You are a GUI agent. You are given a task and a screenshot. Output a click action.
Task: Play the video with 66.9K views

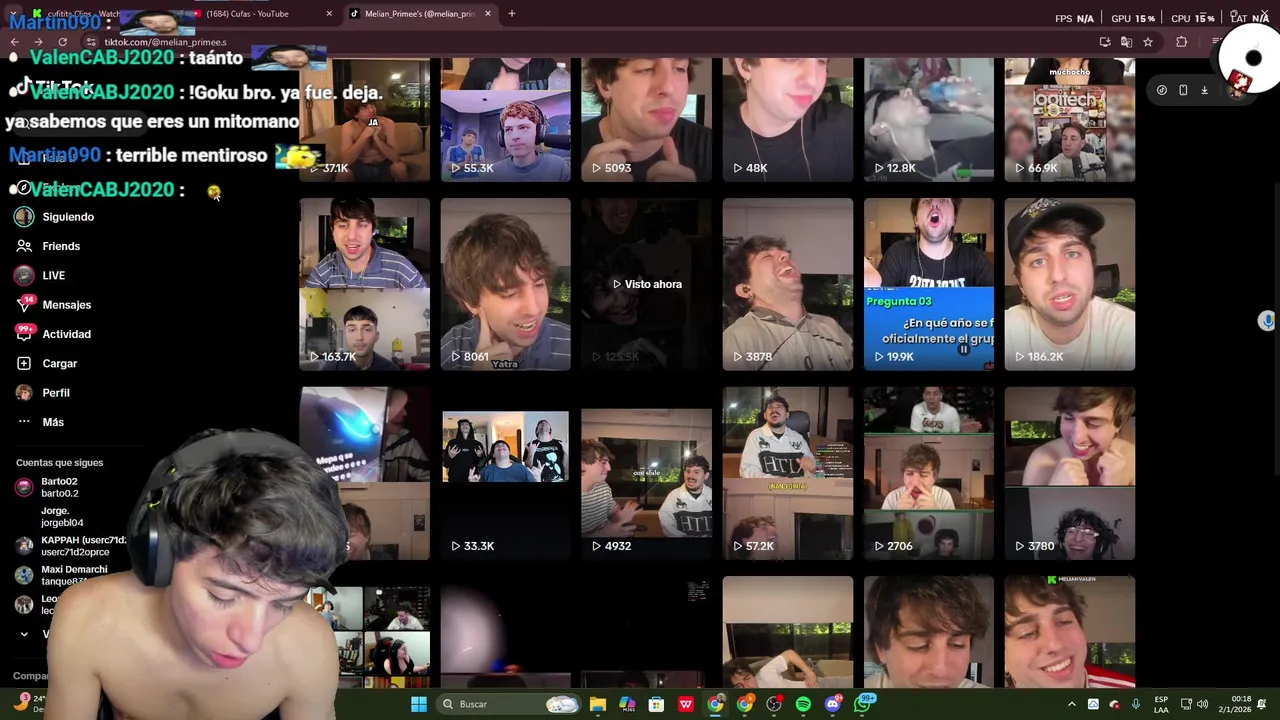[x=1070, y=120]
